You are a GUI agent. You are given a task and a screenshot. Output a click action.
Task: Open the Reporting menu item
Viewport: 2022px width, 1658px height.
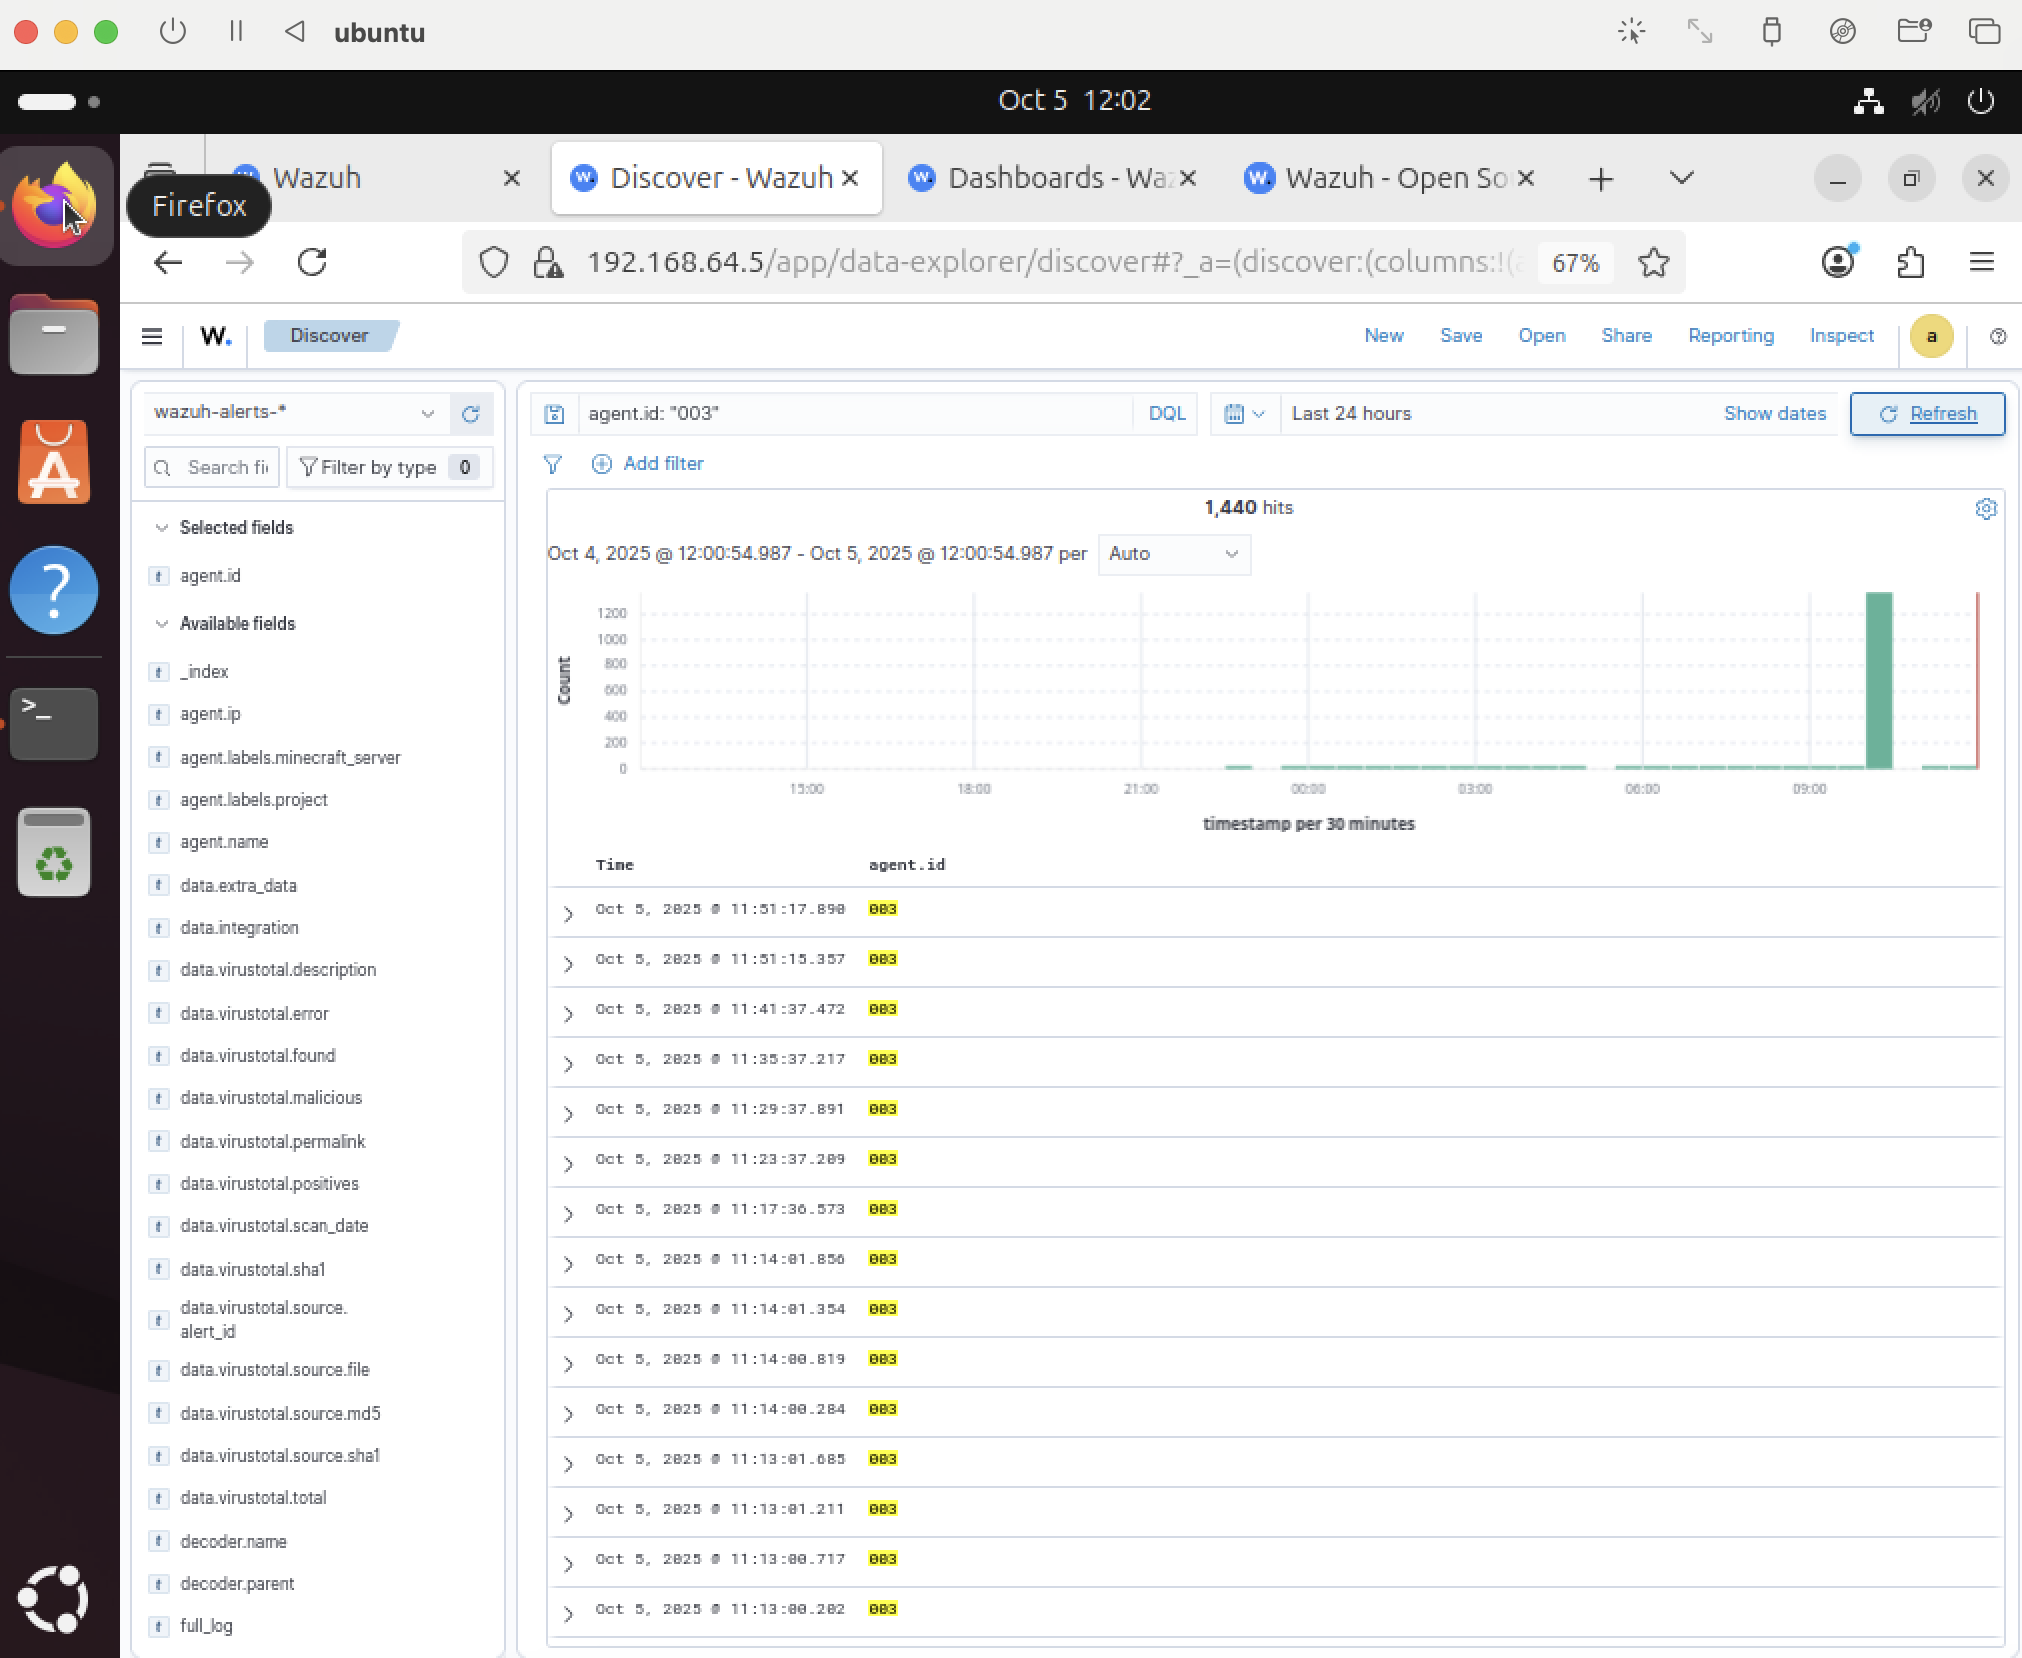(x=1730, y=336)
